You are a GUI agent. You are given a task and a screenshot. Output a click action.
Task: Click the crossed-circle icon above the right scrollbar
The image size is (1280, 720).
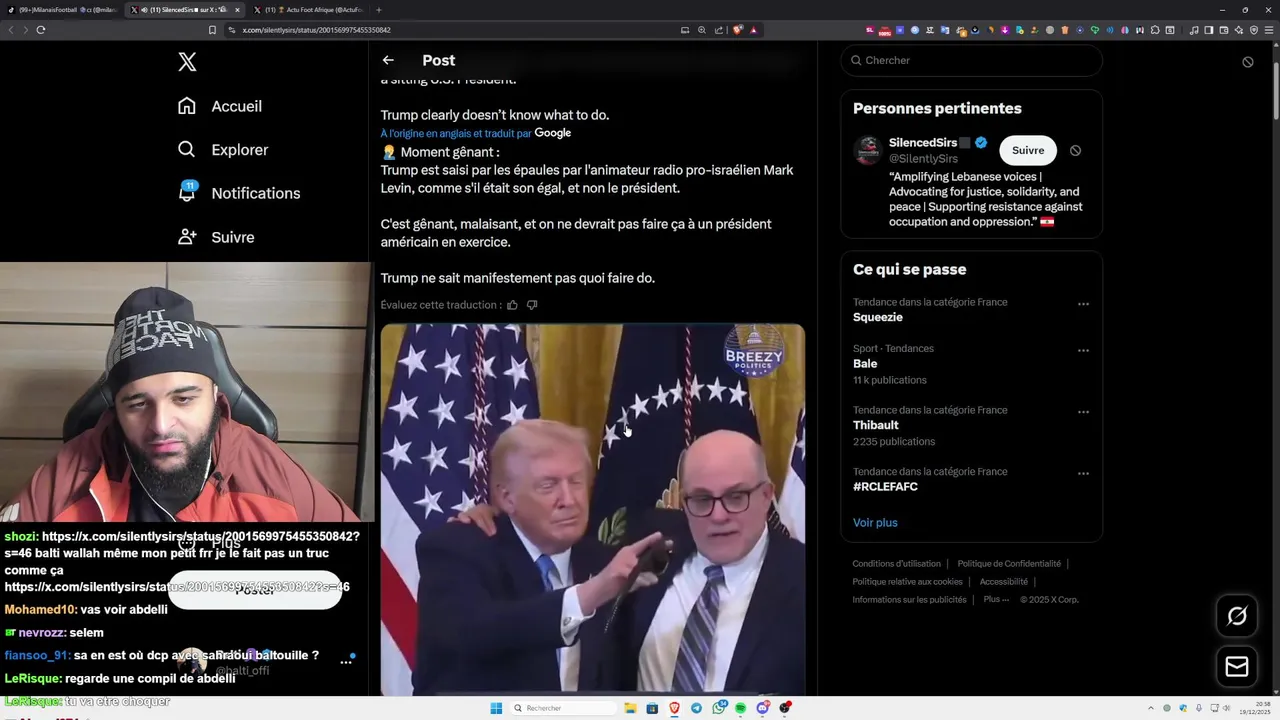tap(1248, 62)
